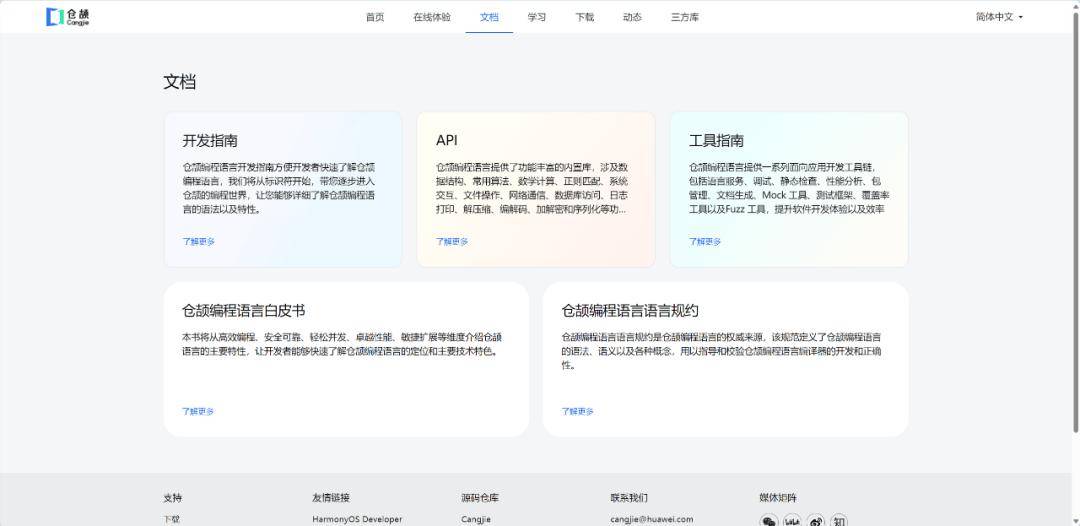Click the 文档 page heading
The height and width of the screenshot is (526, 1080).
click(180, 83)
